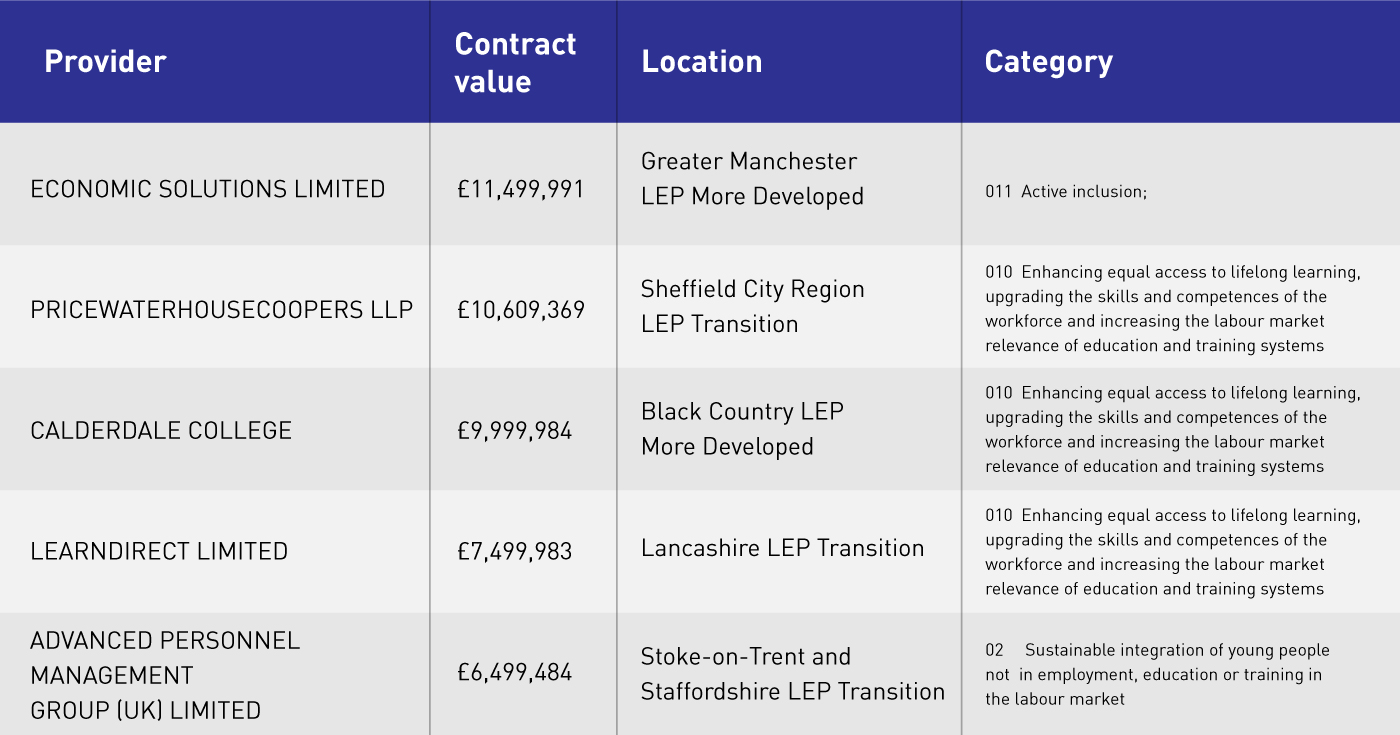The width and height of the screenshot is (1400, 735).
Task: Click Black Country LEP More Developed location
Action: pyautogui.click(x=742, y=429)
